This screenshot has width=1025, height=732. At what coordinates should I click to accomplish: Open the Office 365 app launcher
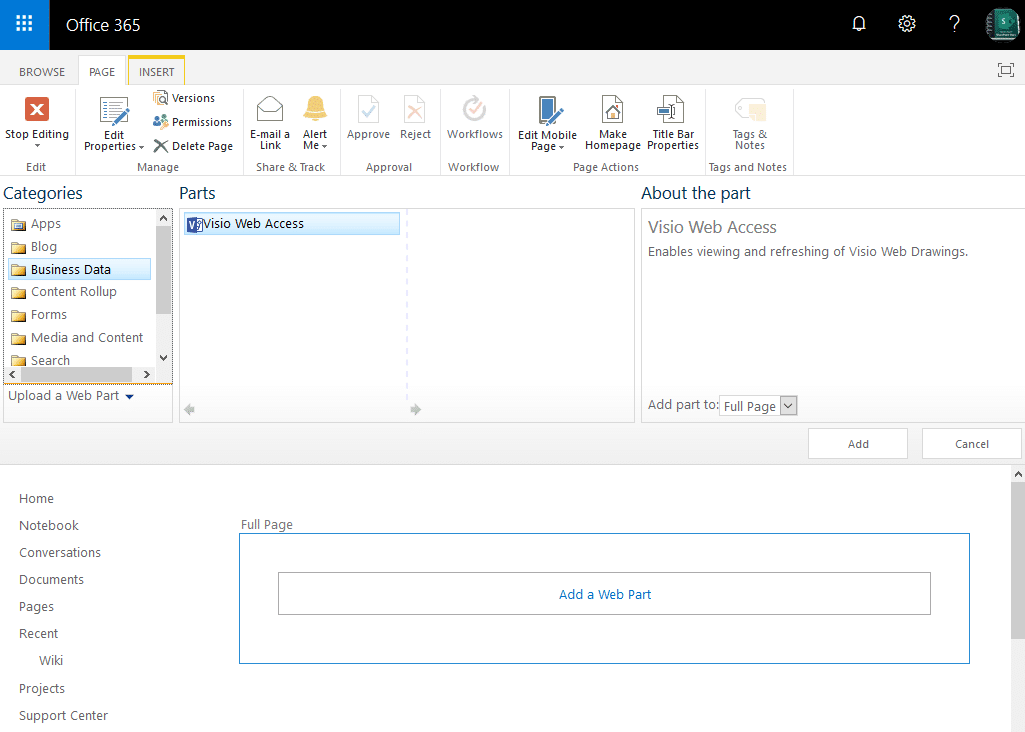[x=24, y=24]
